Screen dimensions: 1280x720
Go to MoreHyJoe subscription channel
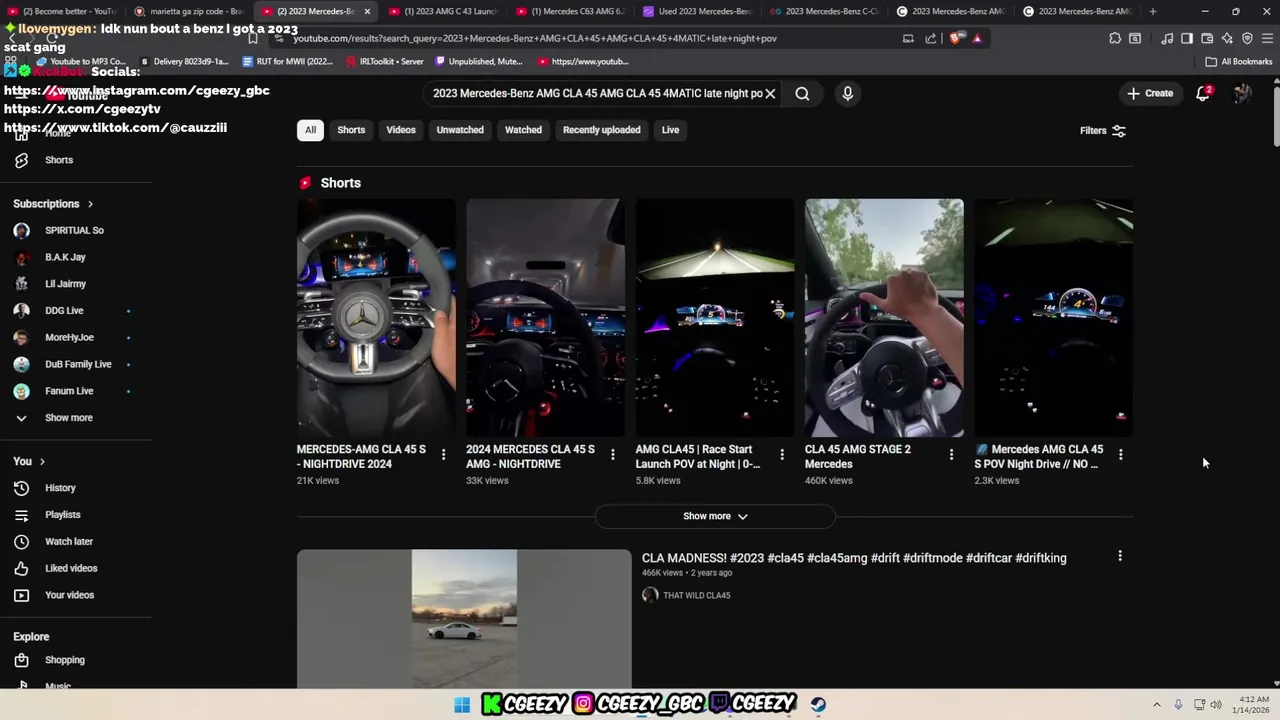[x=70, y=338]
